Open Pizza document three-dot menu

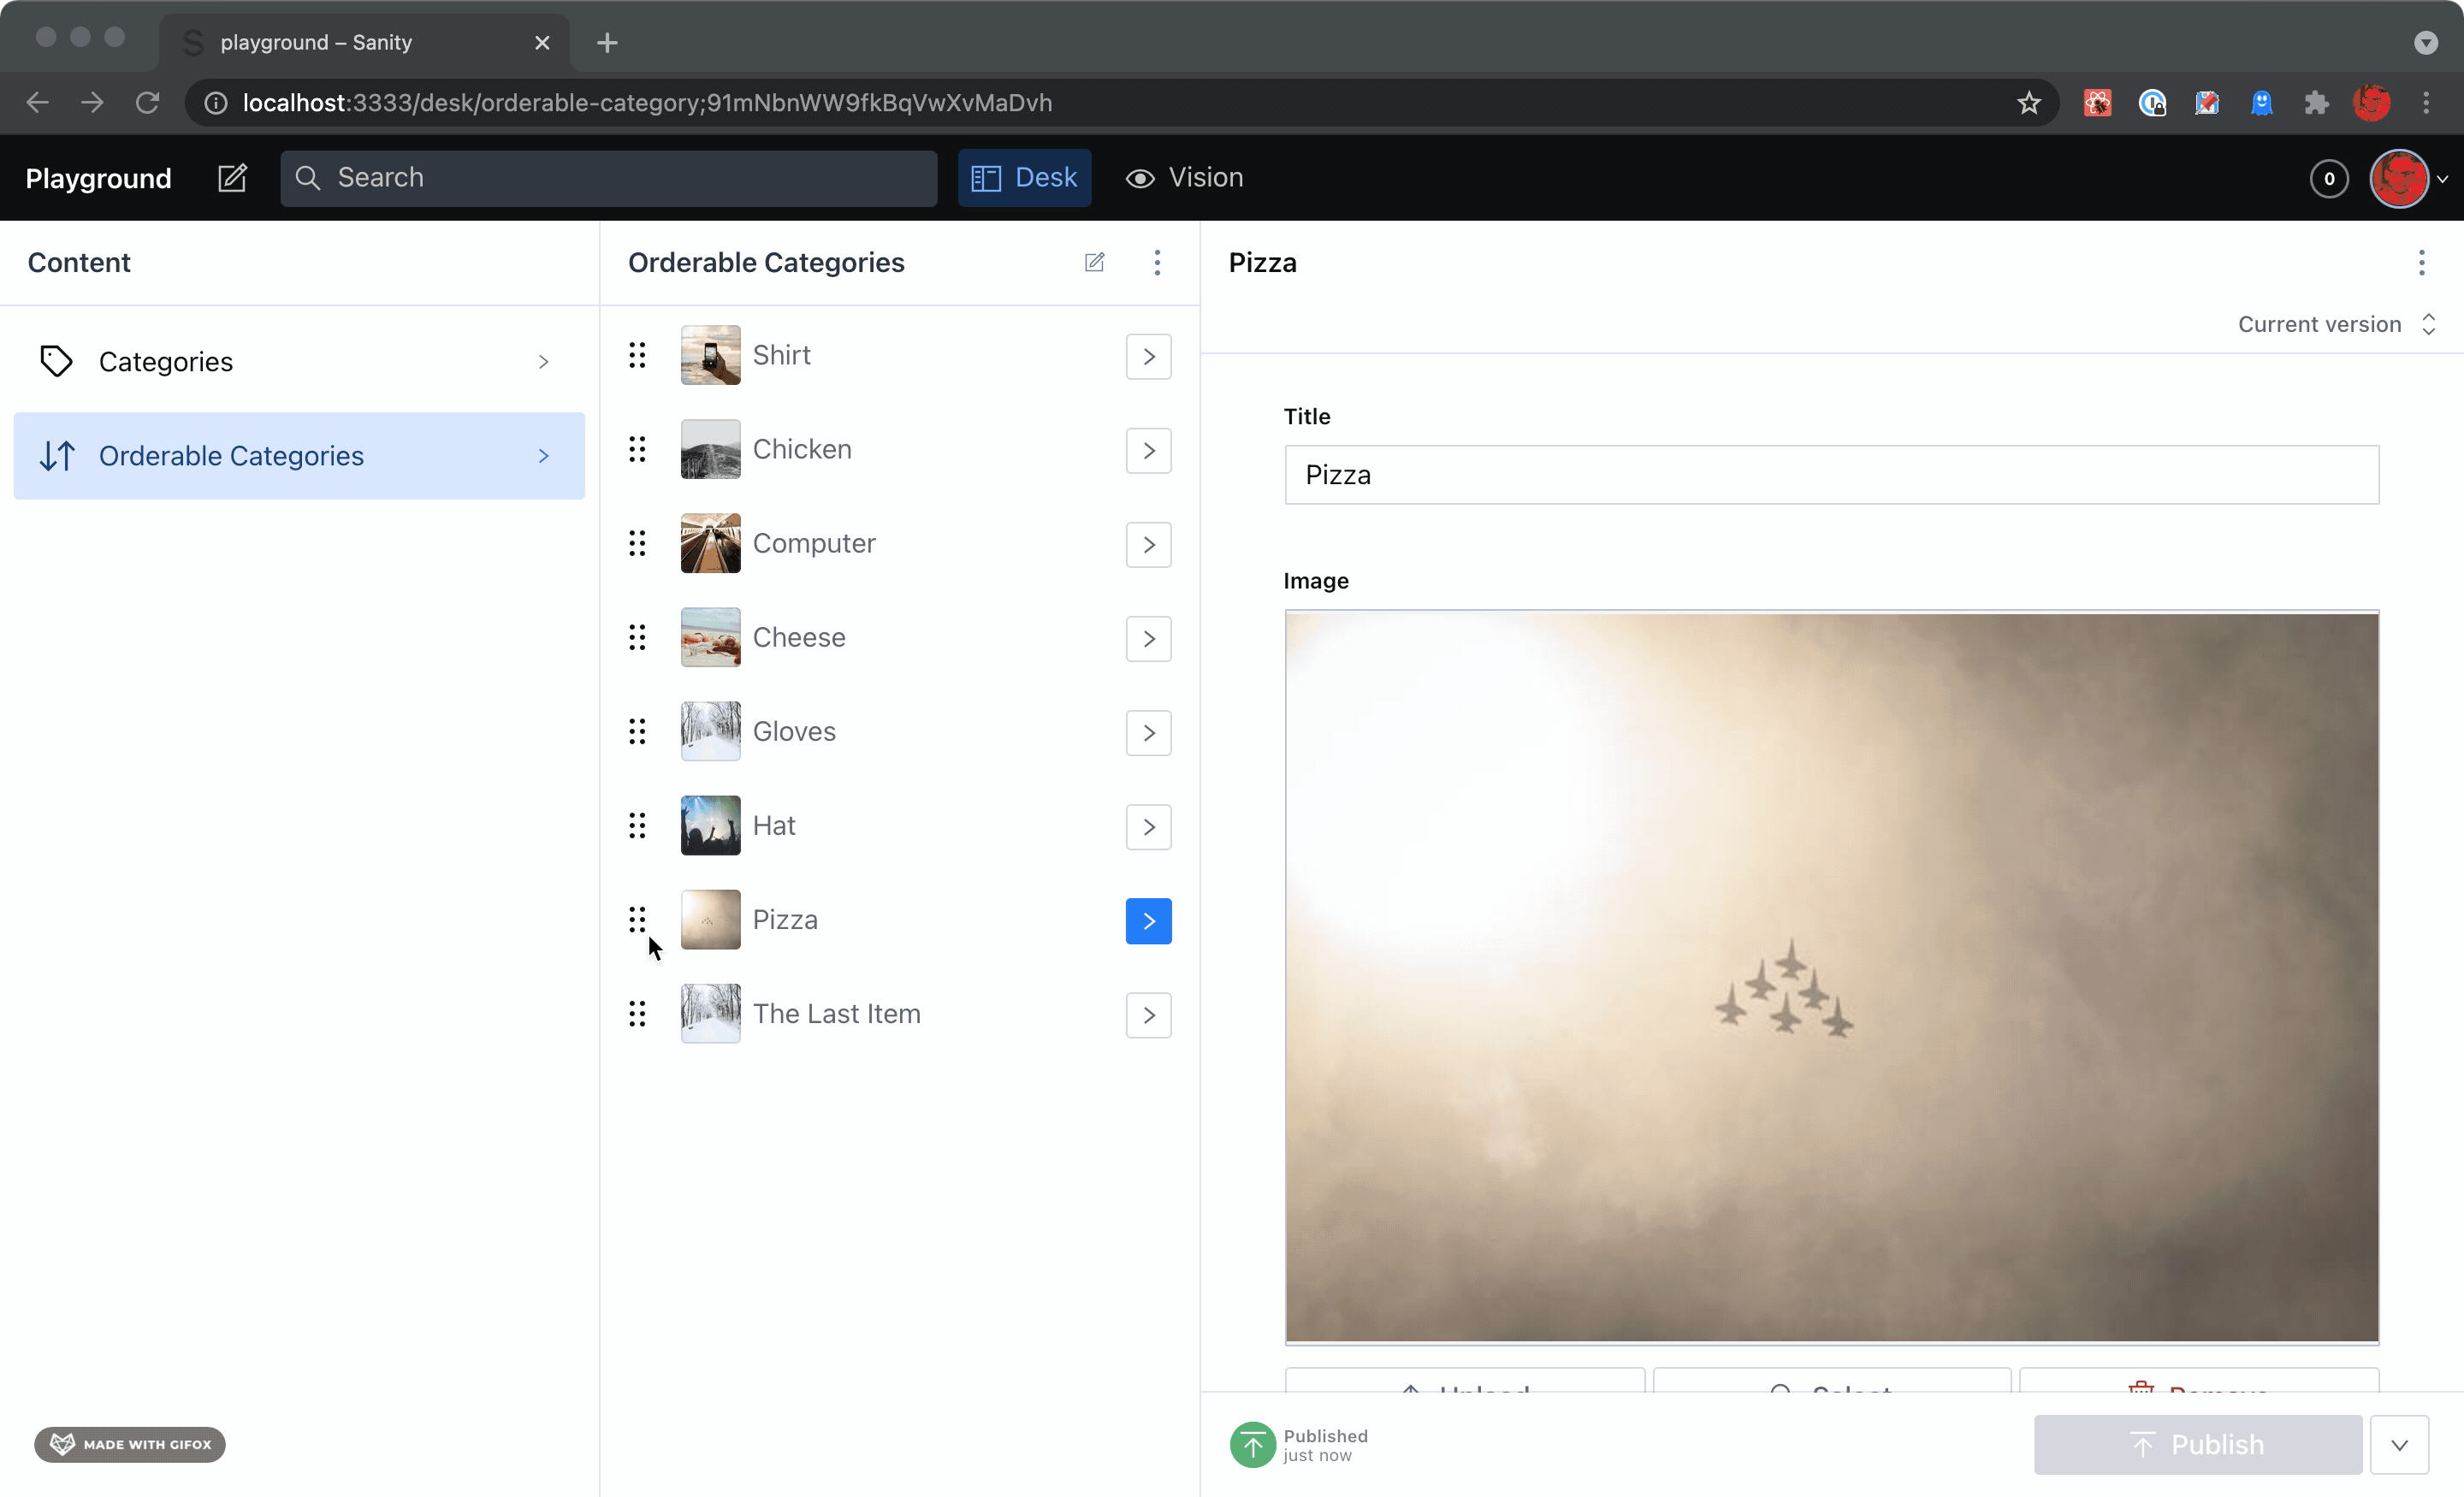(2421, 262)
